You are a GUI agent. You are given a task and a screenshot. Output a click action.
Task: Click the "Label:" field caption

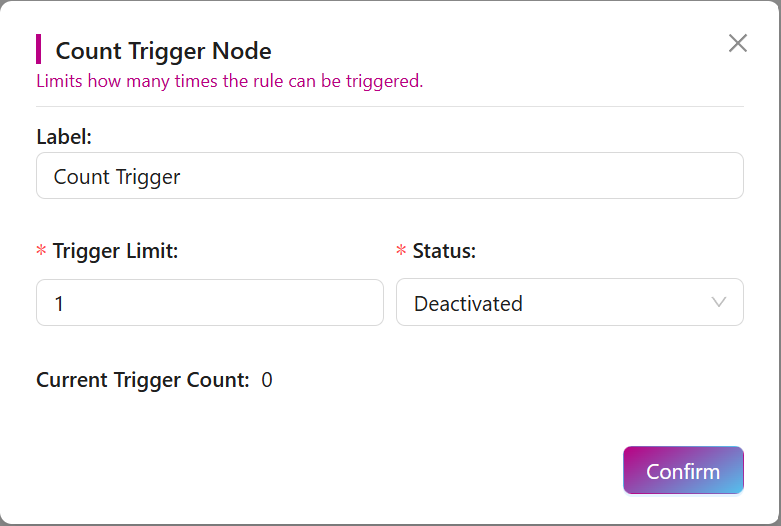(64, 137)
